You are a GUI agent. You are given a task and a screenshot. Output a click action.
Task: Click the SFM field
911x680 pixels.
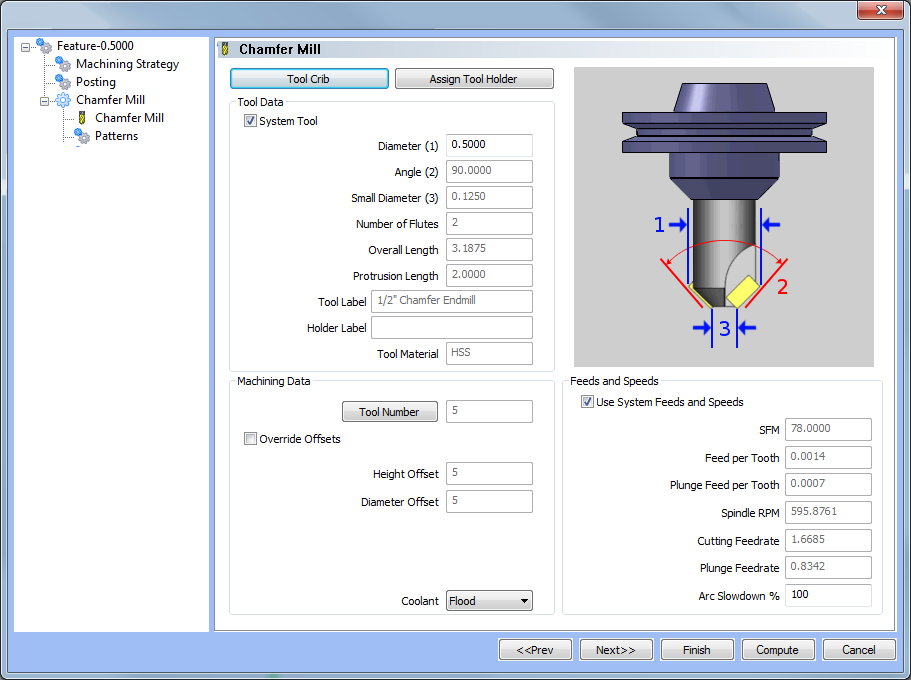tap(828, 430)
